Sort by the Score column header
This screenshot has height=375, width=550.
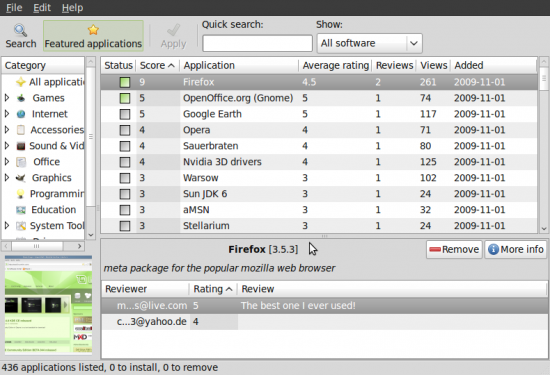pyautogui.click(x=157, y=66)
